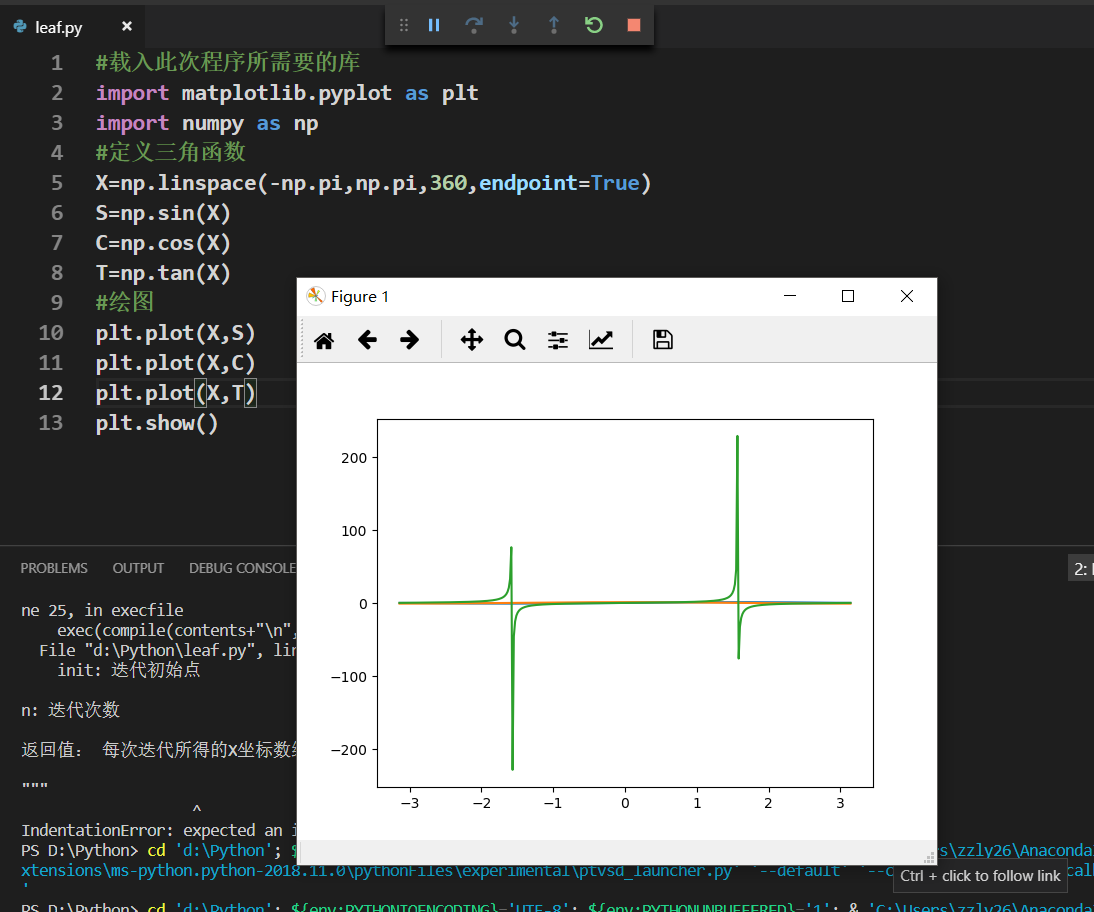Open the DEBUG CONSOLE panel tab
The image size is (1094, 912).
pyautogui.click(x=242, y=568)
